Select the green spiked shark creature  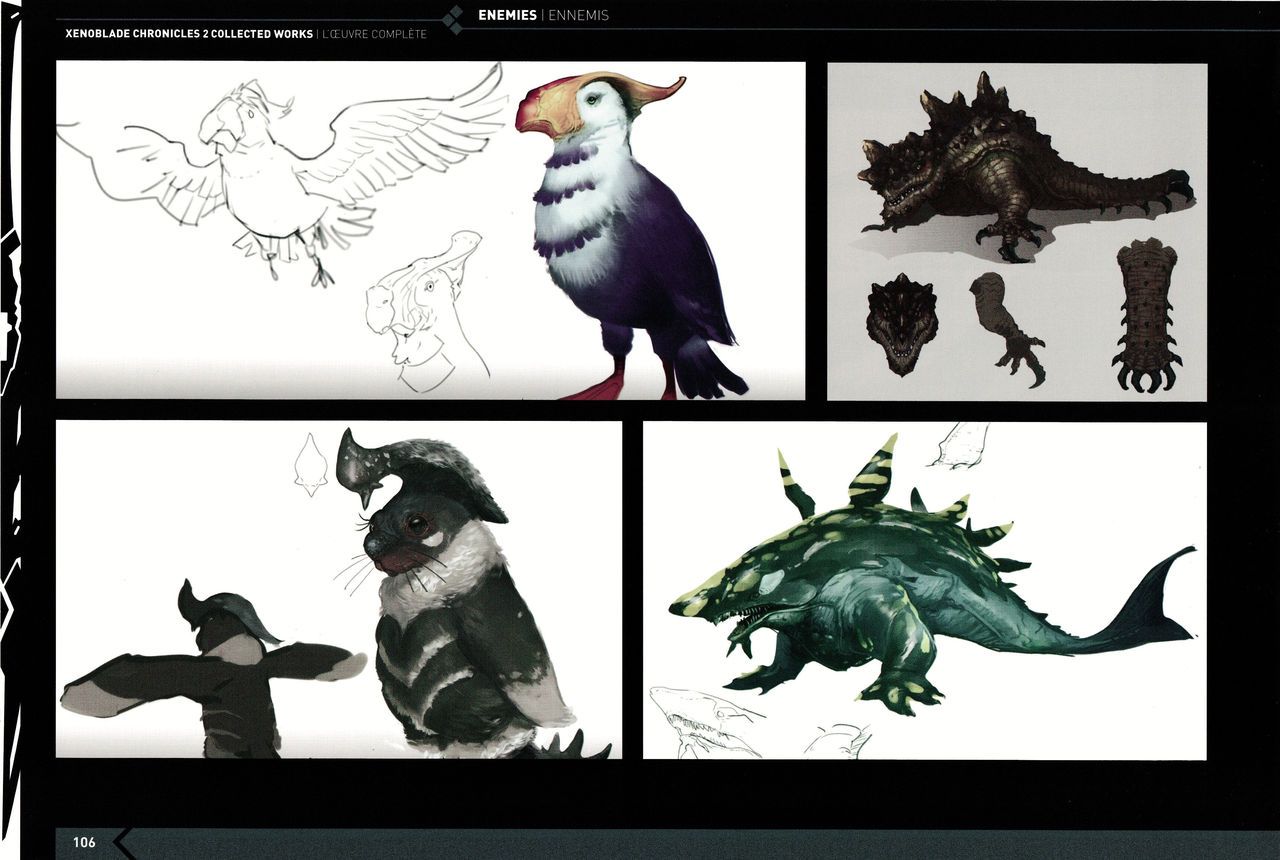pyautogui.click(x=900, y=590)
